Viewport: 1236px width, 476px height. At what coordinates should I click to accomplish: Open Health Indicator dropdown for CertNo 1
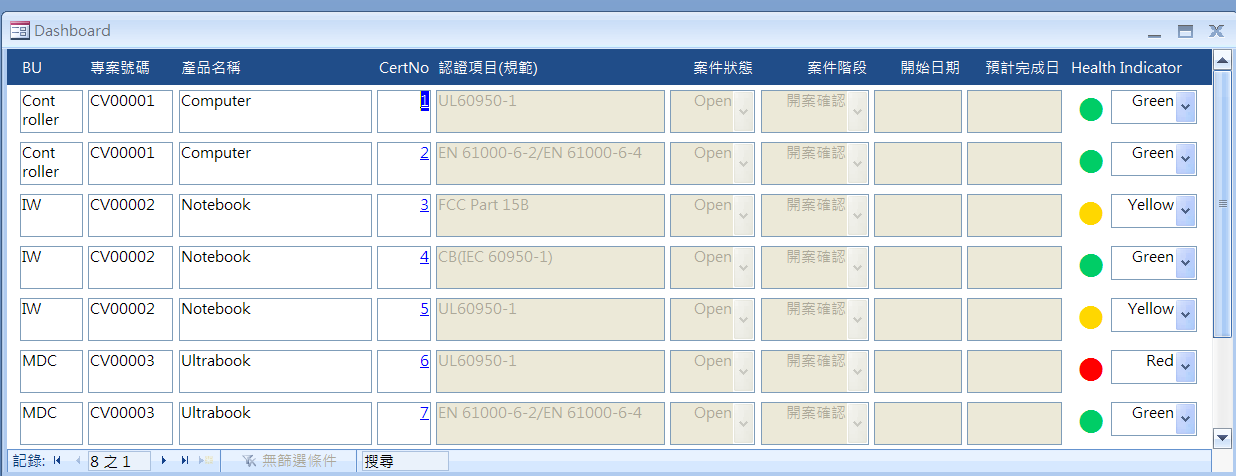point(1186,107)
